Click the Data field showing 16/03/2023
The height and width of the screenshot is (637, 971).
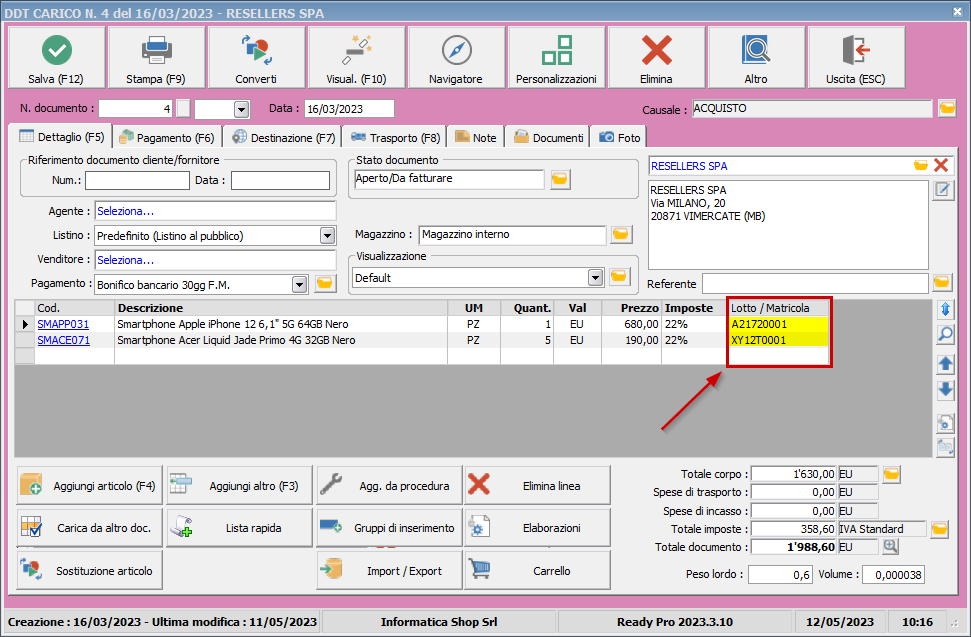[349, 109]
